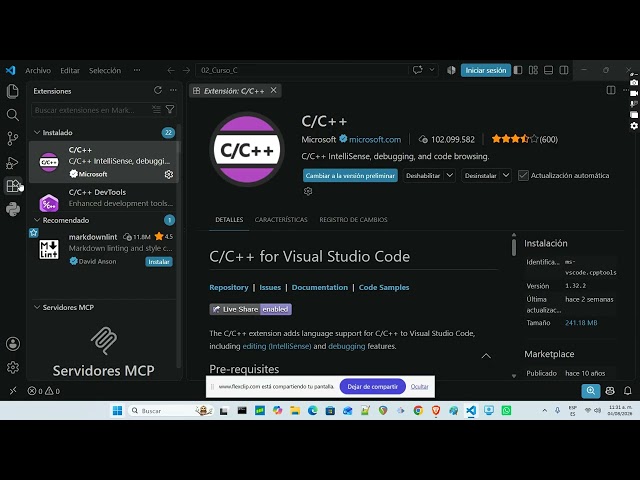Open the Repository link
Viewport: 640px width, 480px height.
(229, 287)
